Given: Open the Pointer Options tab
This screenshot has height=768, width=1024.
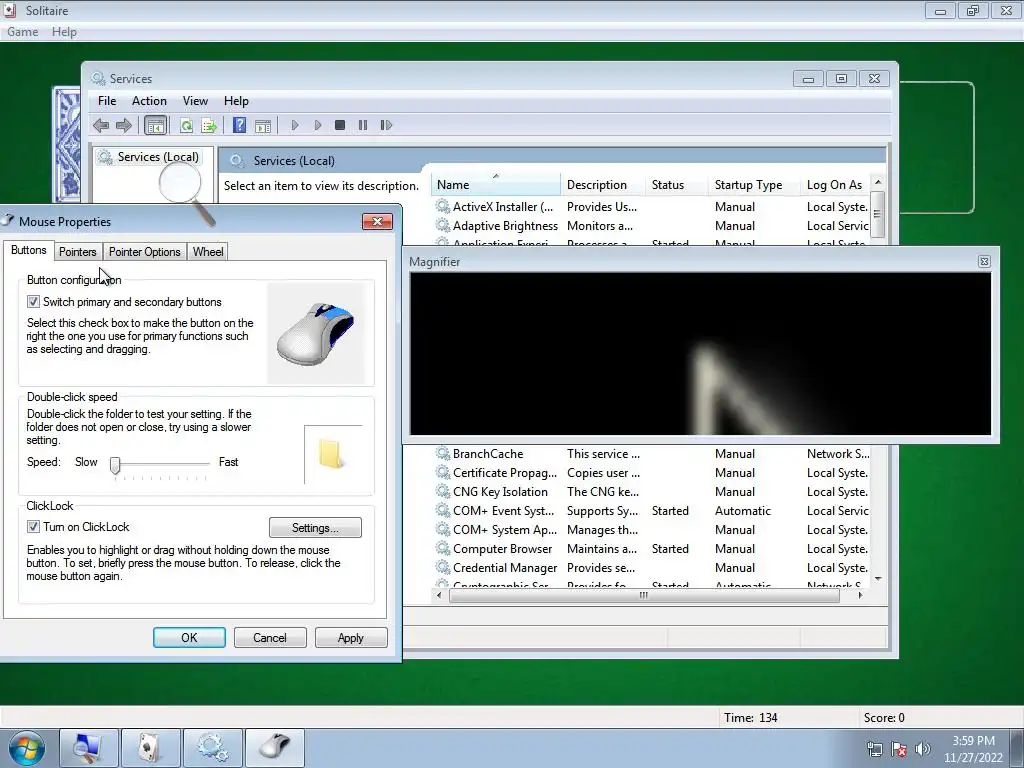Looking at the screenshot, I should click(144, 252).
